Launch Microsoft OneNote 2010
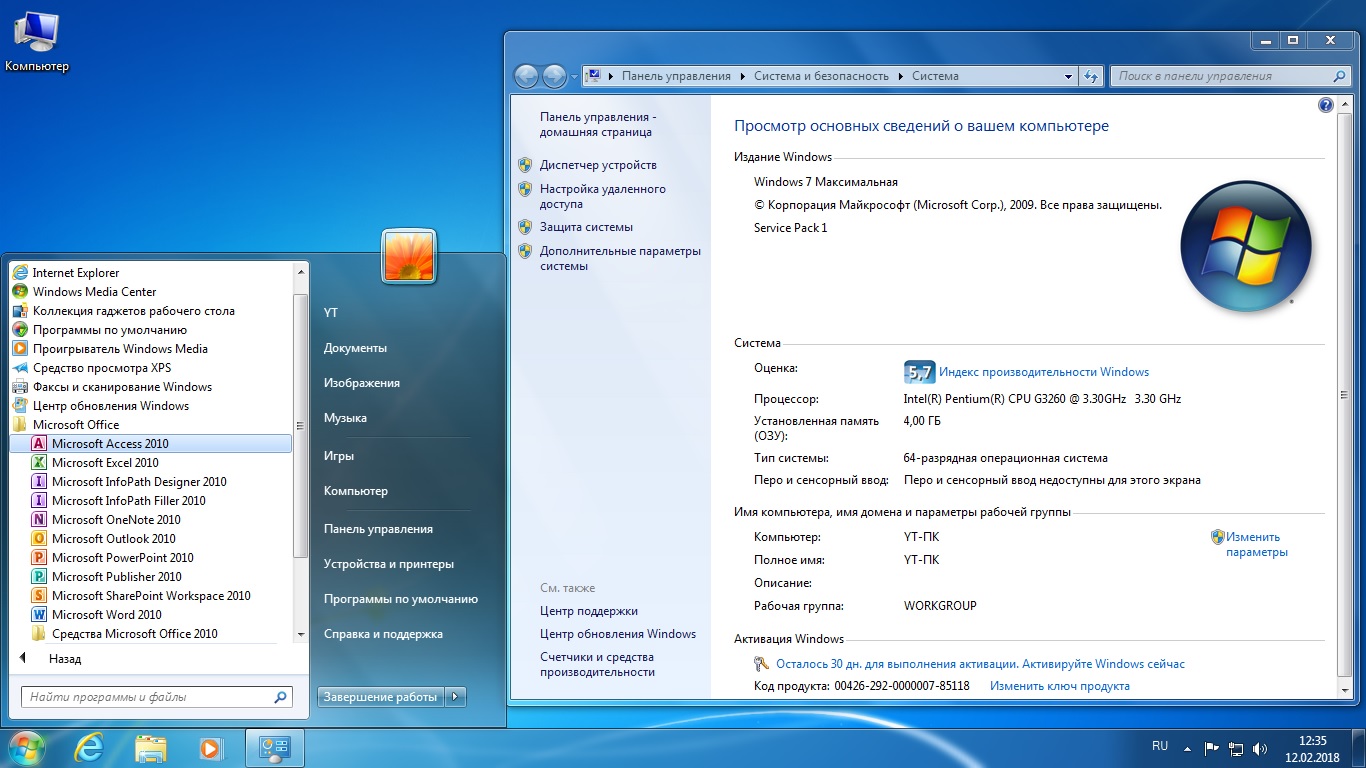 coord(116,520)
